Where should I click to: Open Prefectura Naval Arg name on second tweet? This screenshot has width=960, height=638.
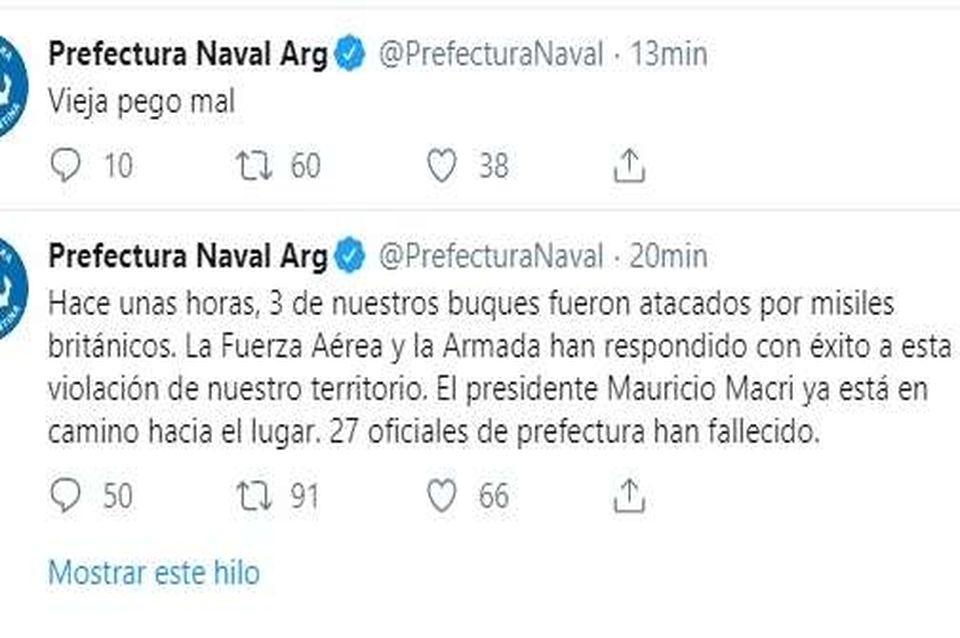point(188,257)
